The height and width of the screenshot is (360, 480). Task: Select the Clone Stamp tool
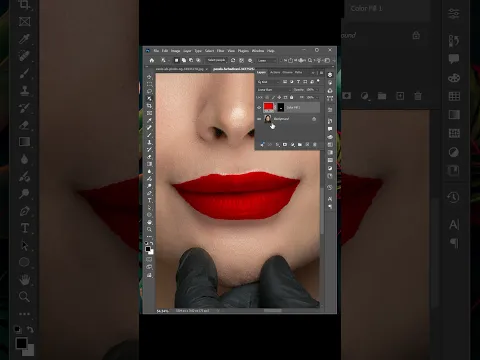pyautogui.click(x=149, y=142)
